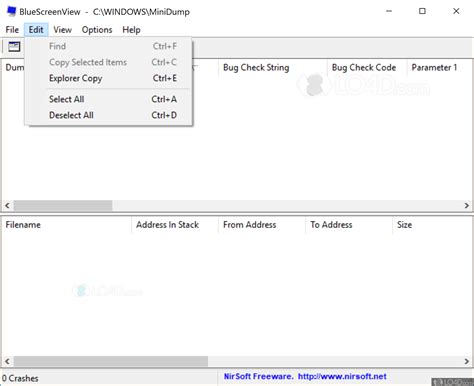Click upper pane scroll right arrow
Viewport: 474px width, 386px height.
[467, 206]
